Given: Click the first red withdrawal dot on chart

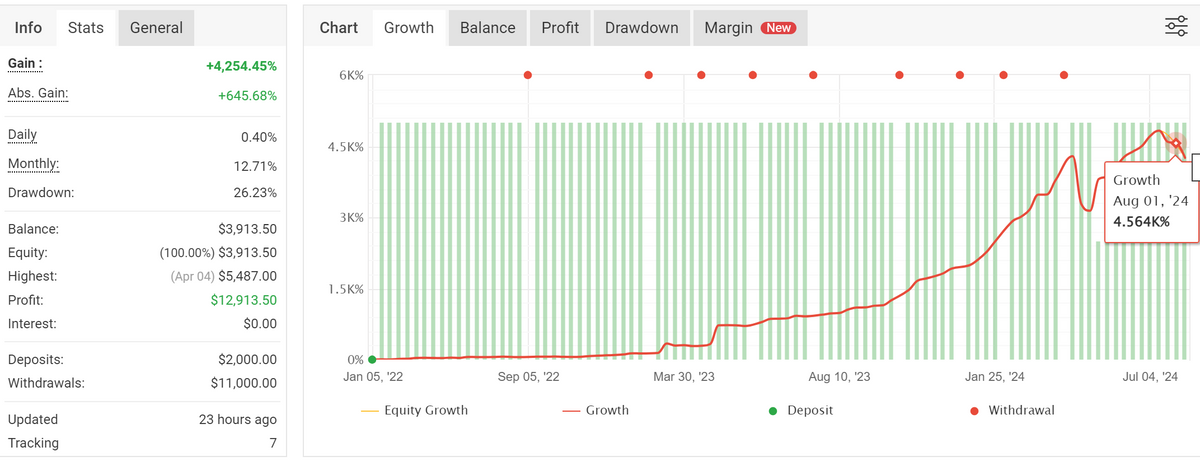Looking at the screenshot, I should pyautogui.click(x=528, y=75).
